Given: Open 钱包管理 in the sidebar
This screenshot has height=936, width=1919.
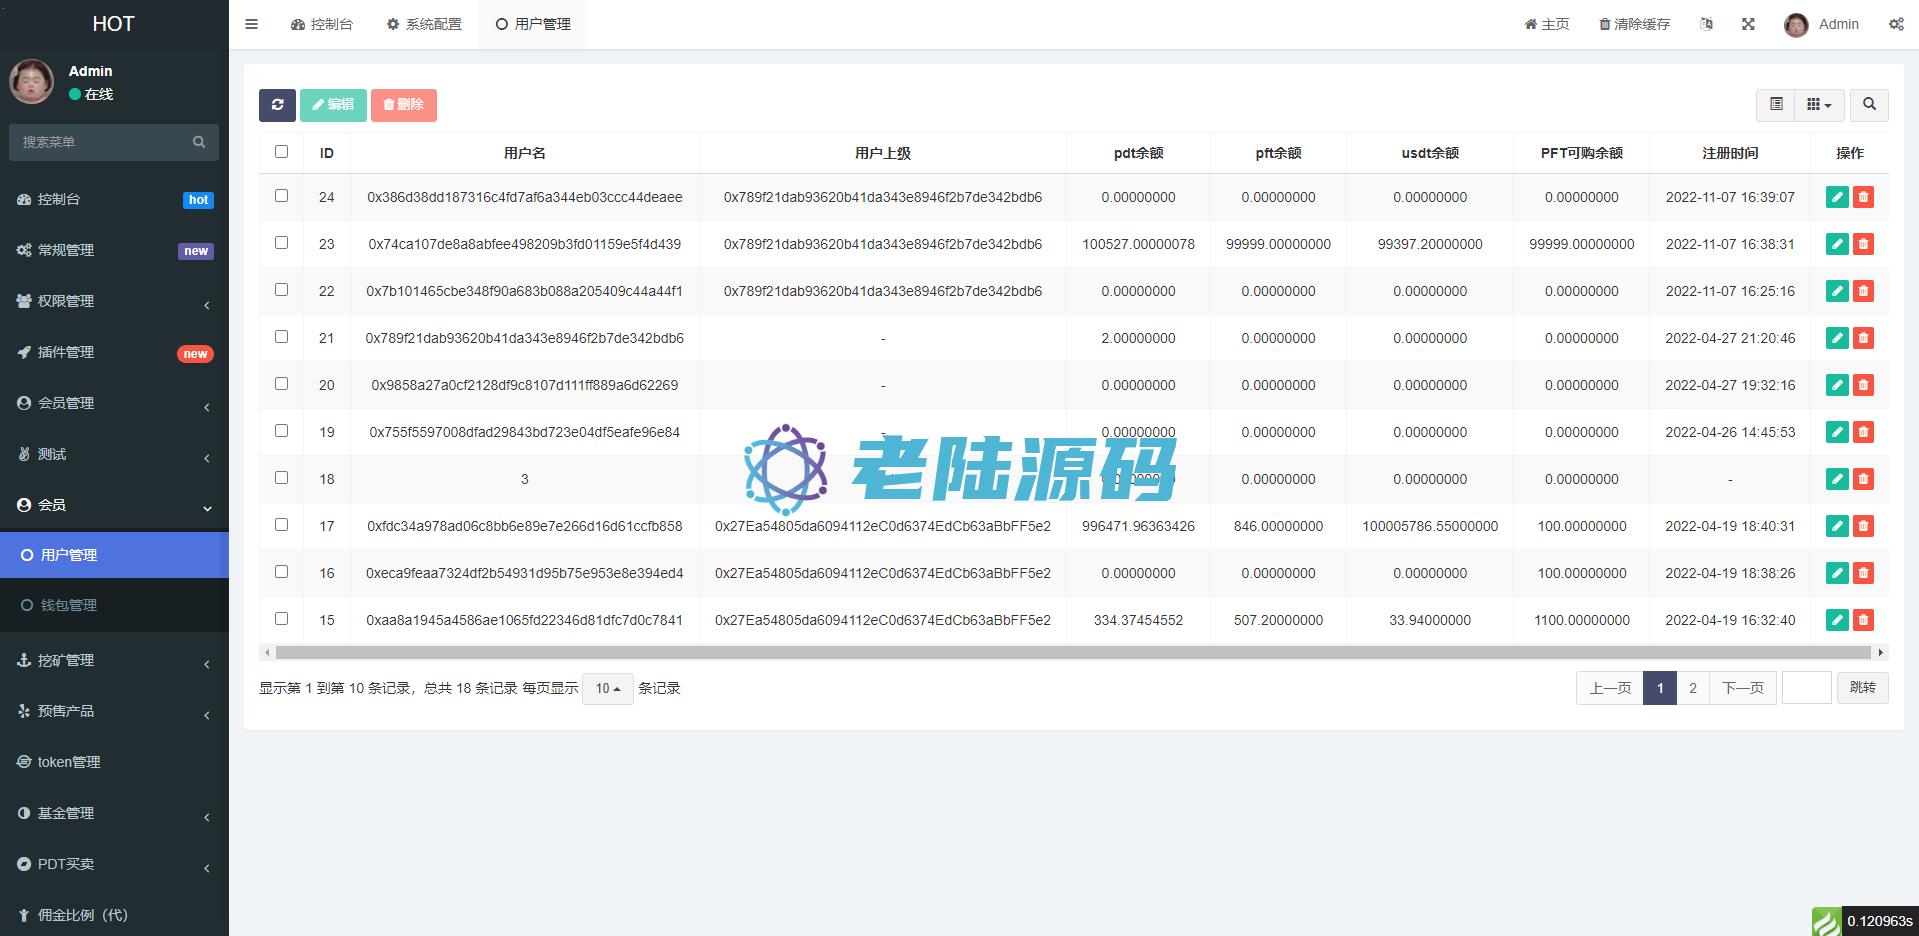Looking at the screenshot, I should point(69,605).
